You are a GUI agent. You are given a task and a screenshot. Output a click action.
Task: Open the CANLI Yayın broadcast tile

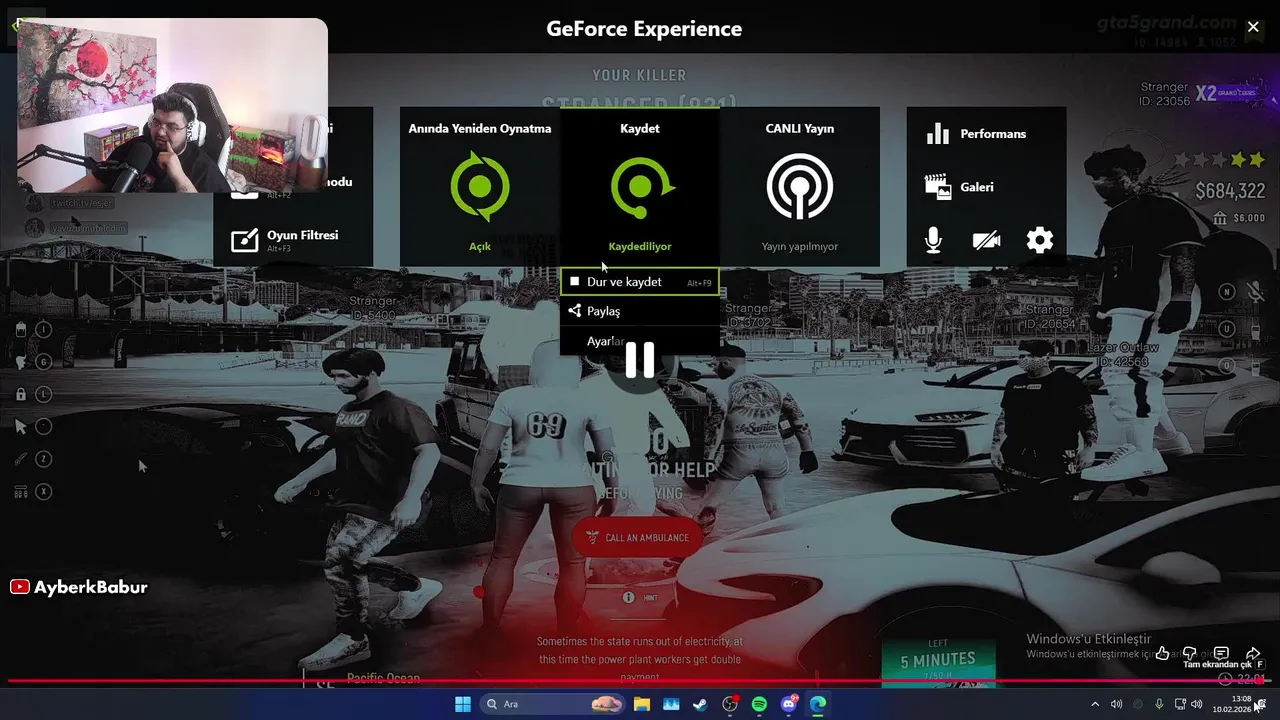(800, 187)
